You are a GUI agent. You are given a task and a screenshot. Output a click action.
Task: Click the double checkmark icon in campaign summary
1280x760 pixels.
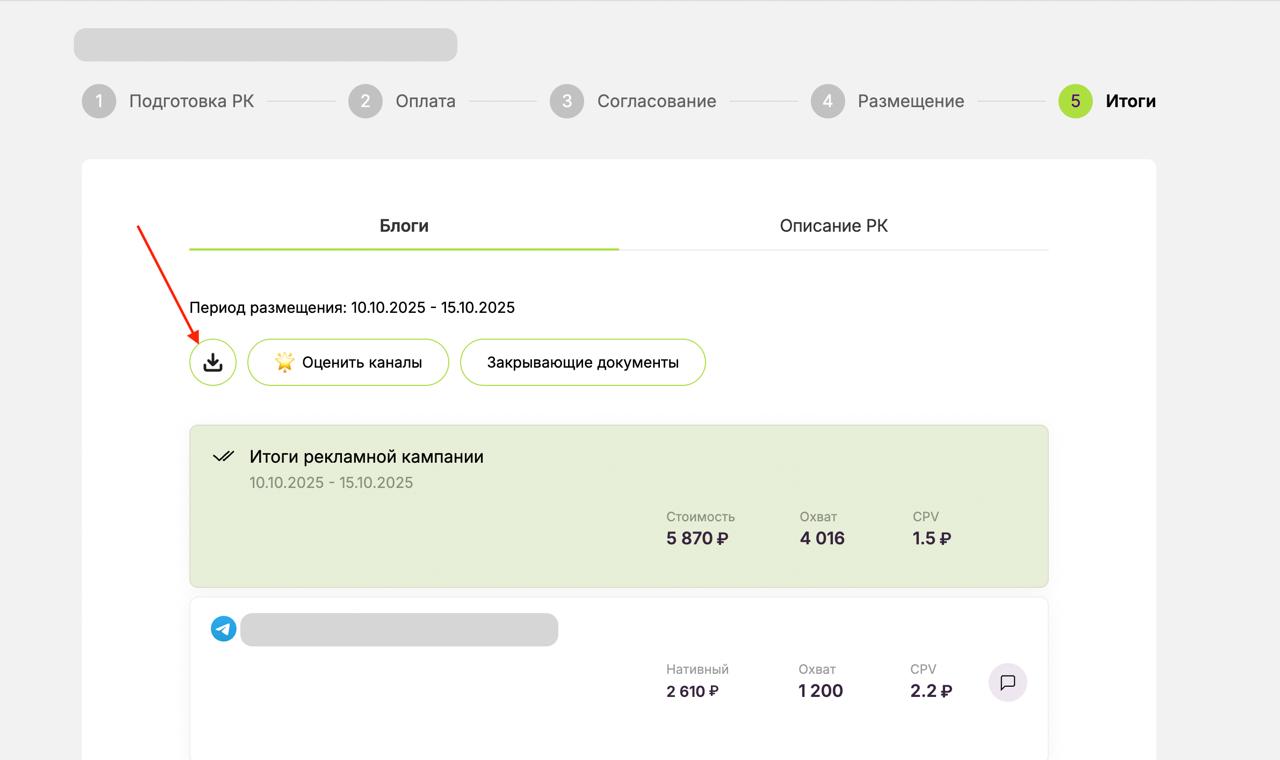click(223, 457)
